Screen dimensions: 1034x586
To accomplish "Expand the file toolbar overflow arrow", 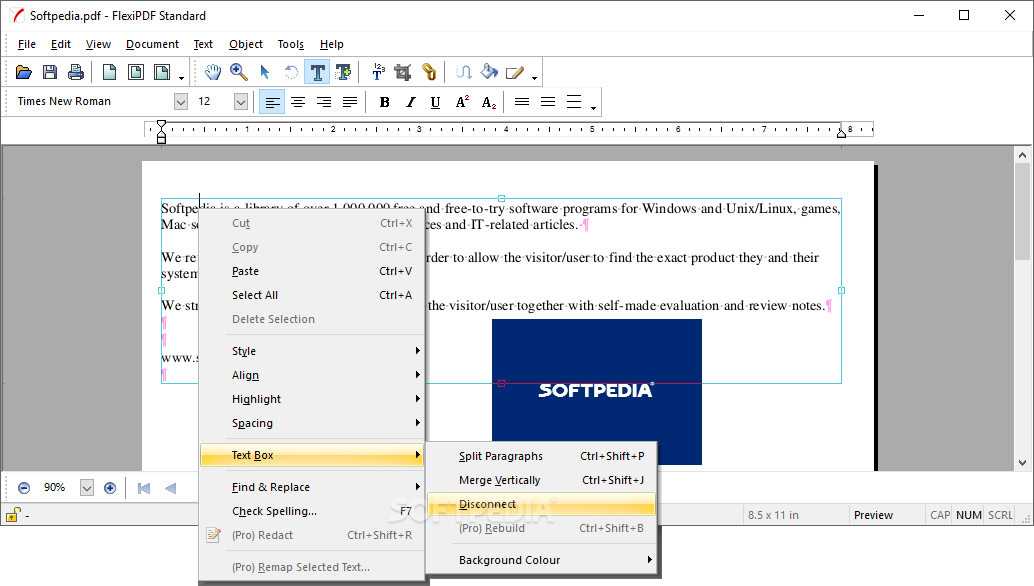I will click(x=181, y=78).
